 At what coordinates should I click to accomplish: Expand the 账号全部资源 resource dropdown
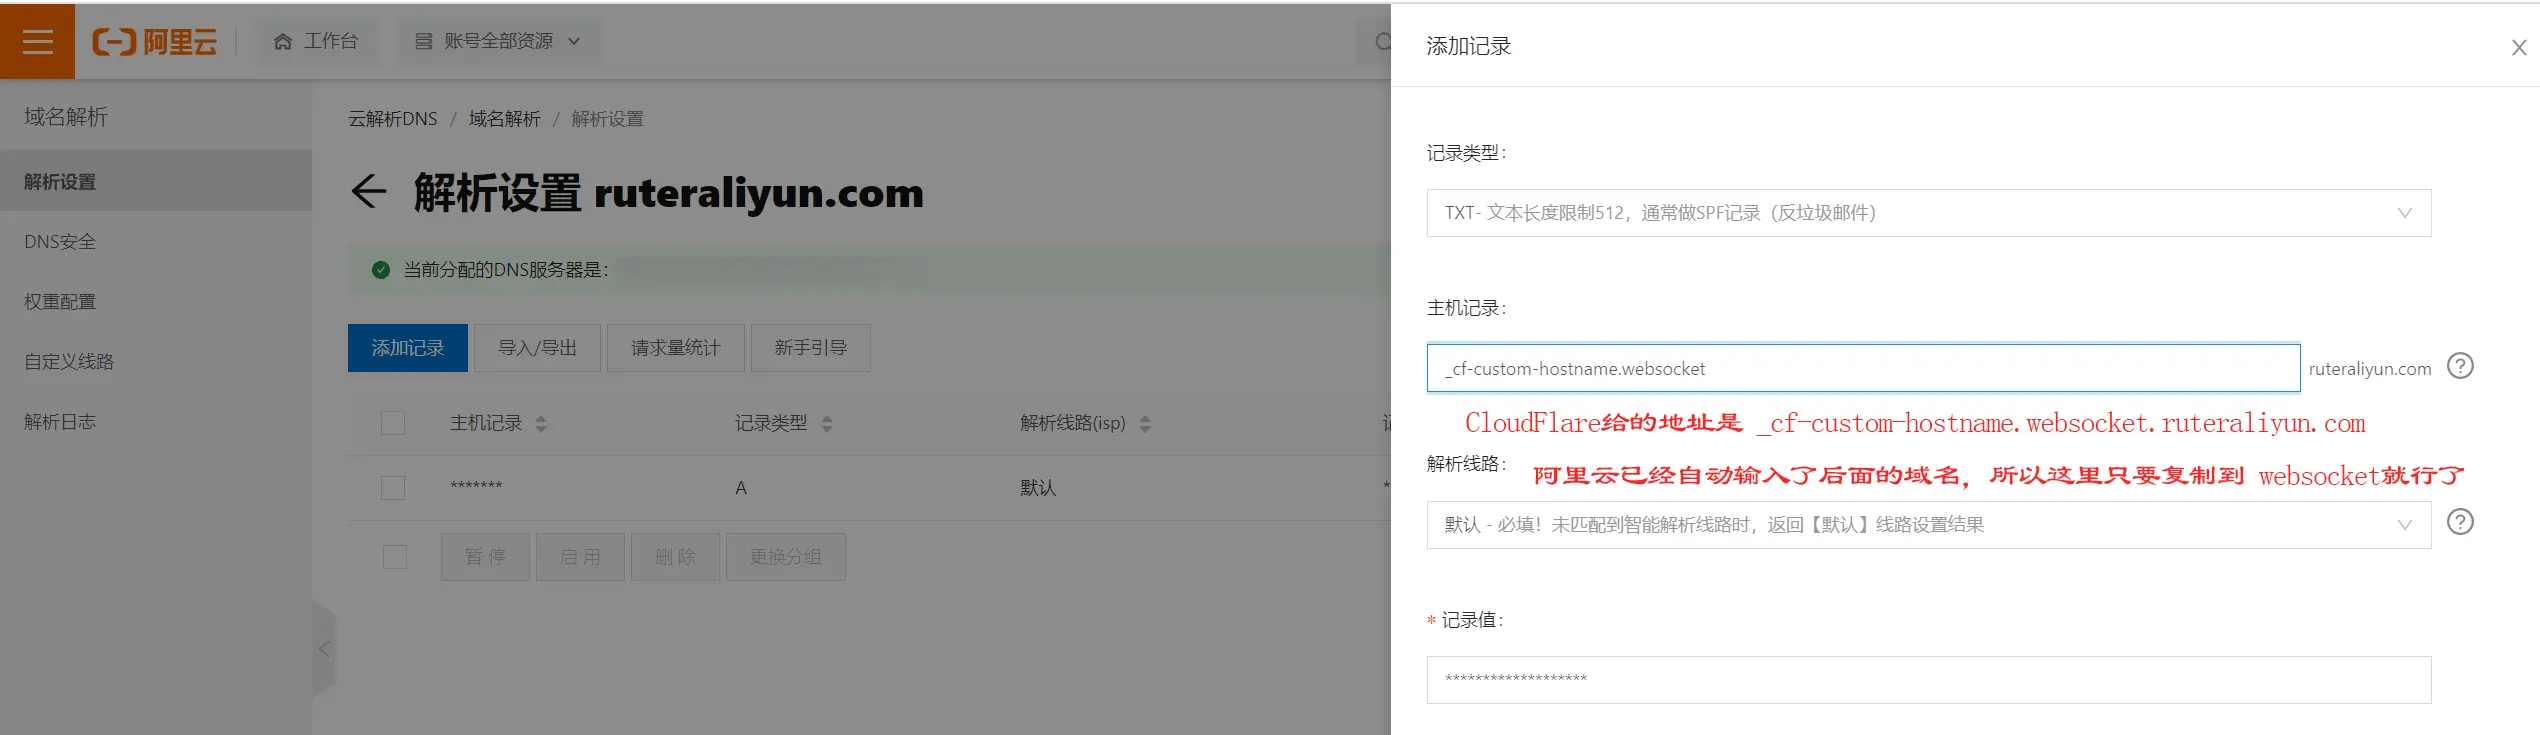498,41
